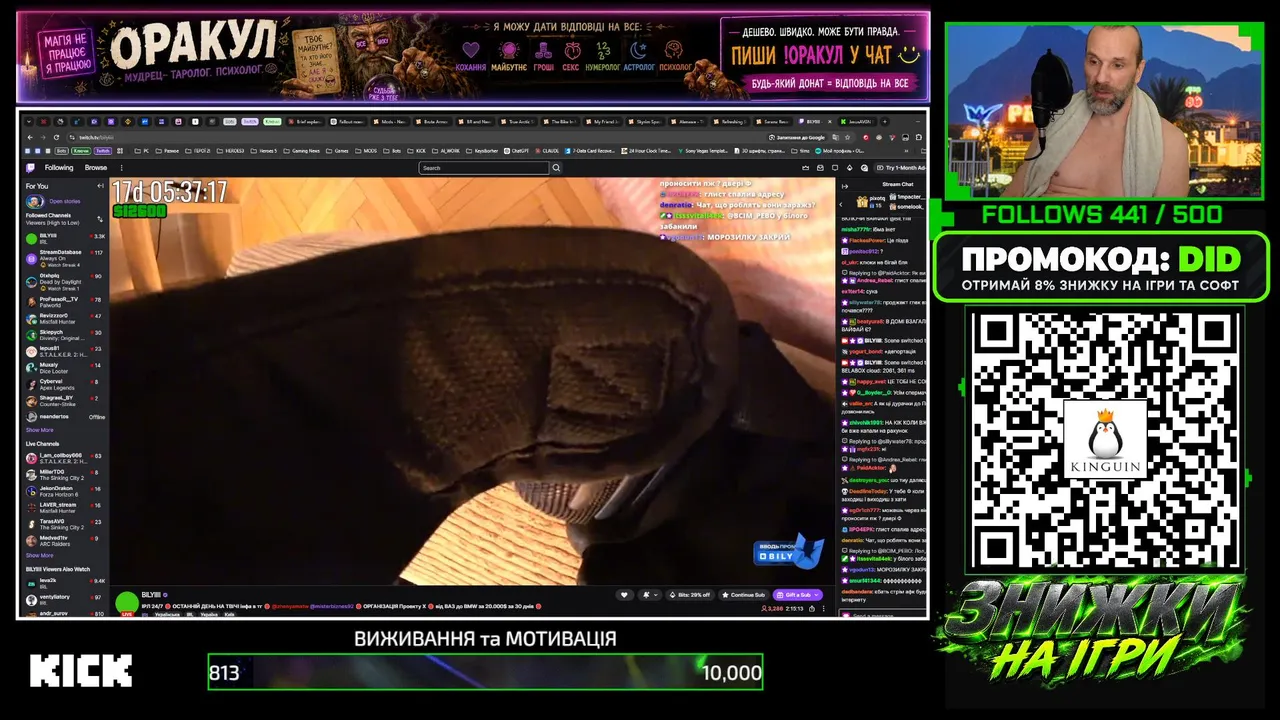Screen dimensions: 1280x720
Task: Expand the PC bookmarks folder
Action: 141,151
